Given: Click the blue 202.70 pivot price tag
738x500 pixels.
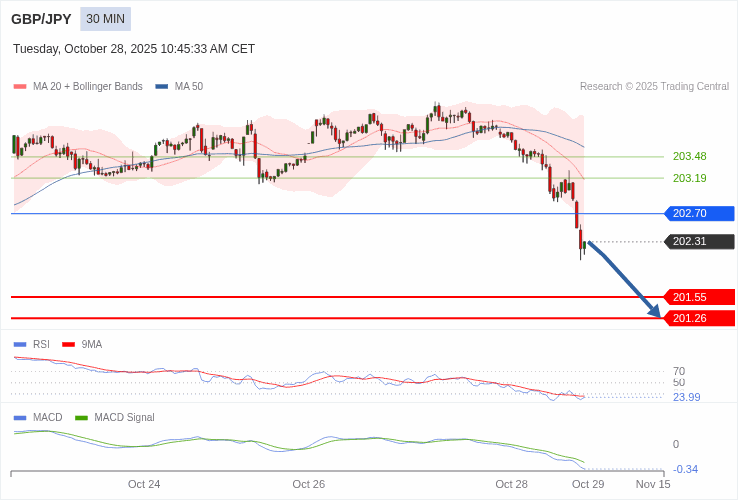Looking at the screenshot, I should pos(699,213).
